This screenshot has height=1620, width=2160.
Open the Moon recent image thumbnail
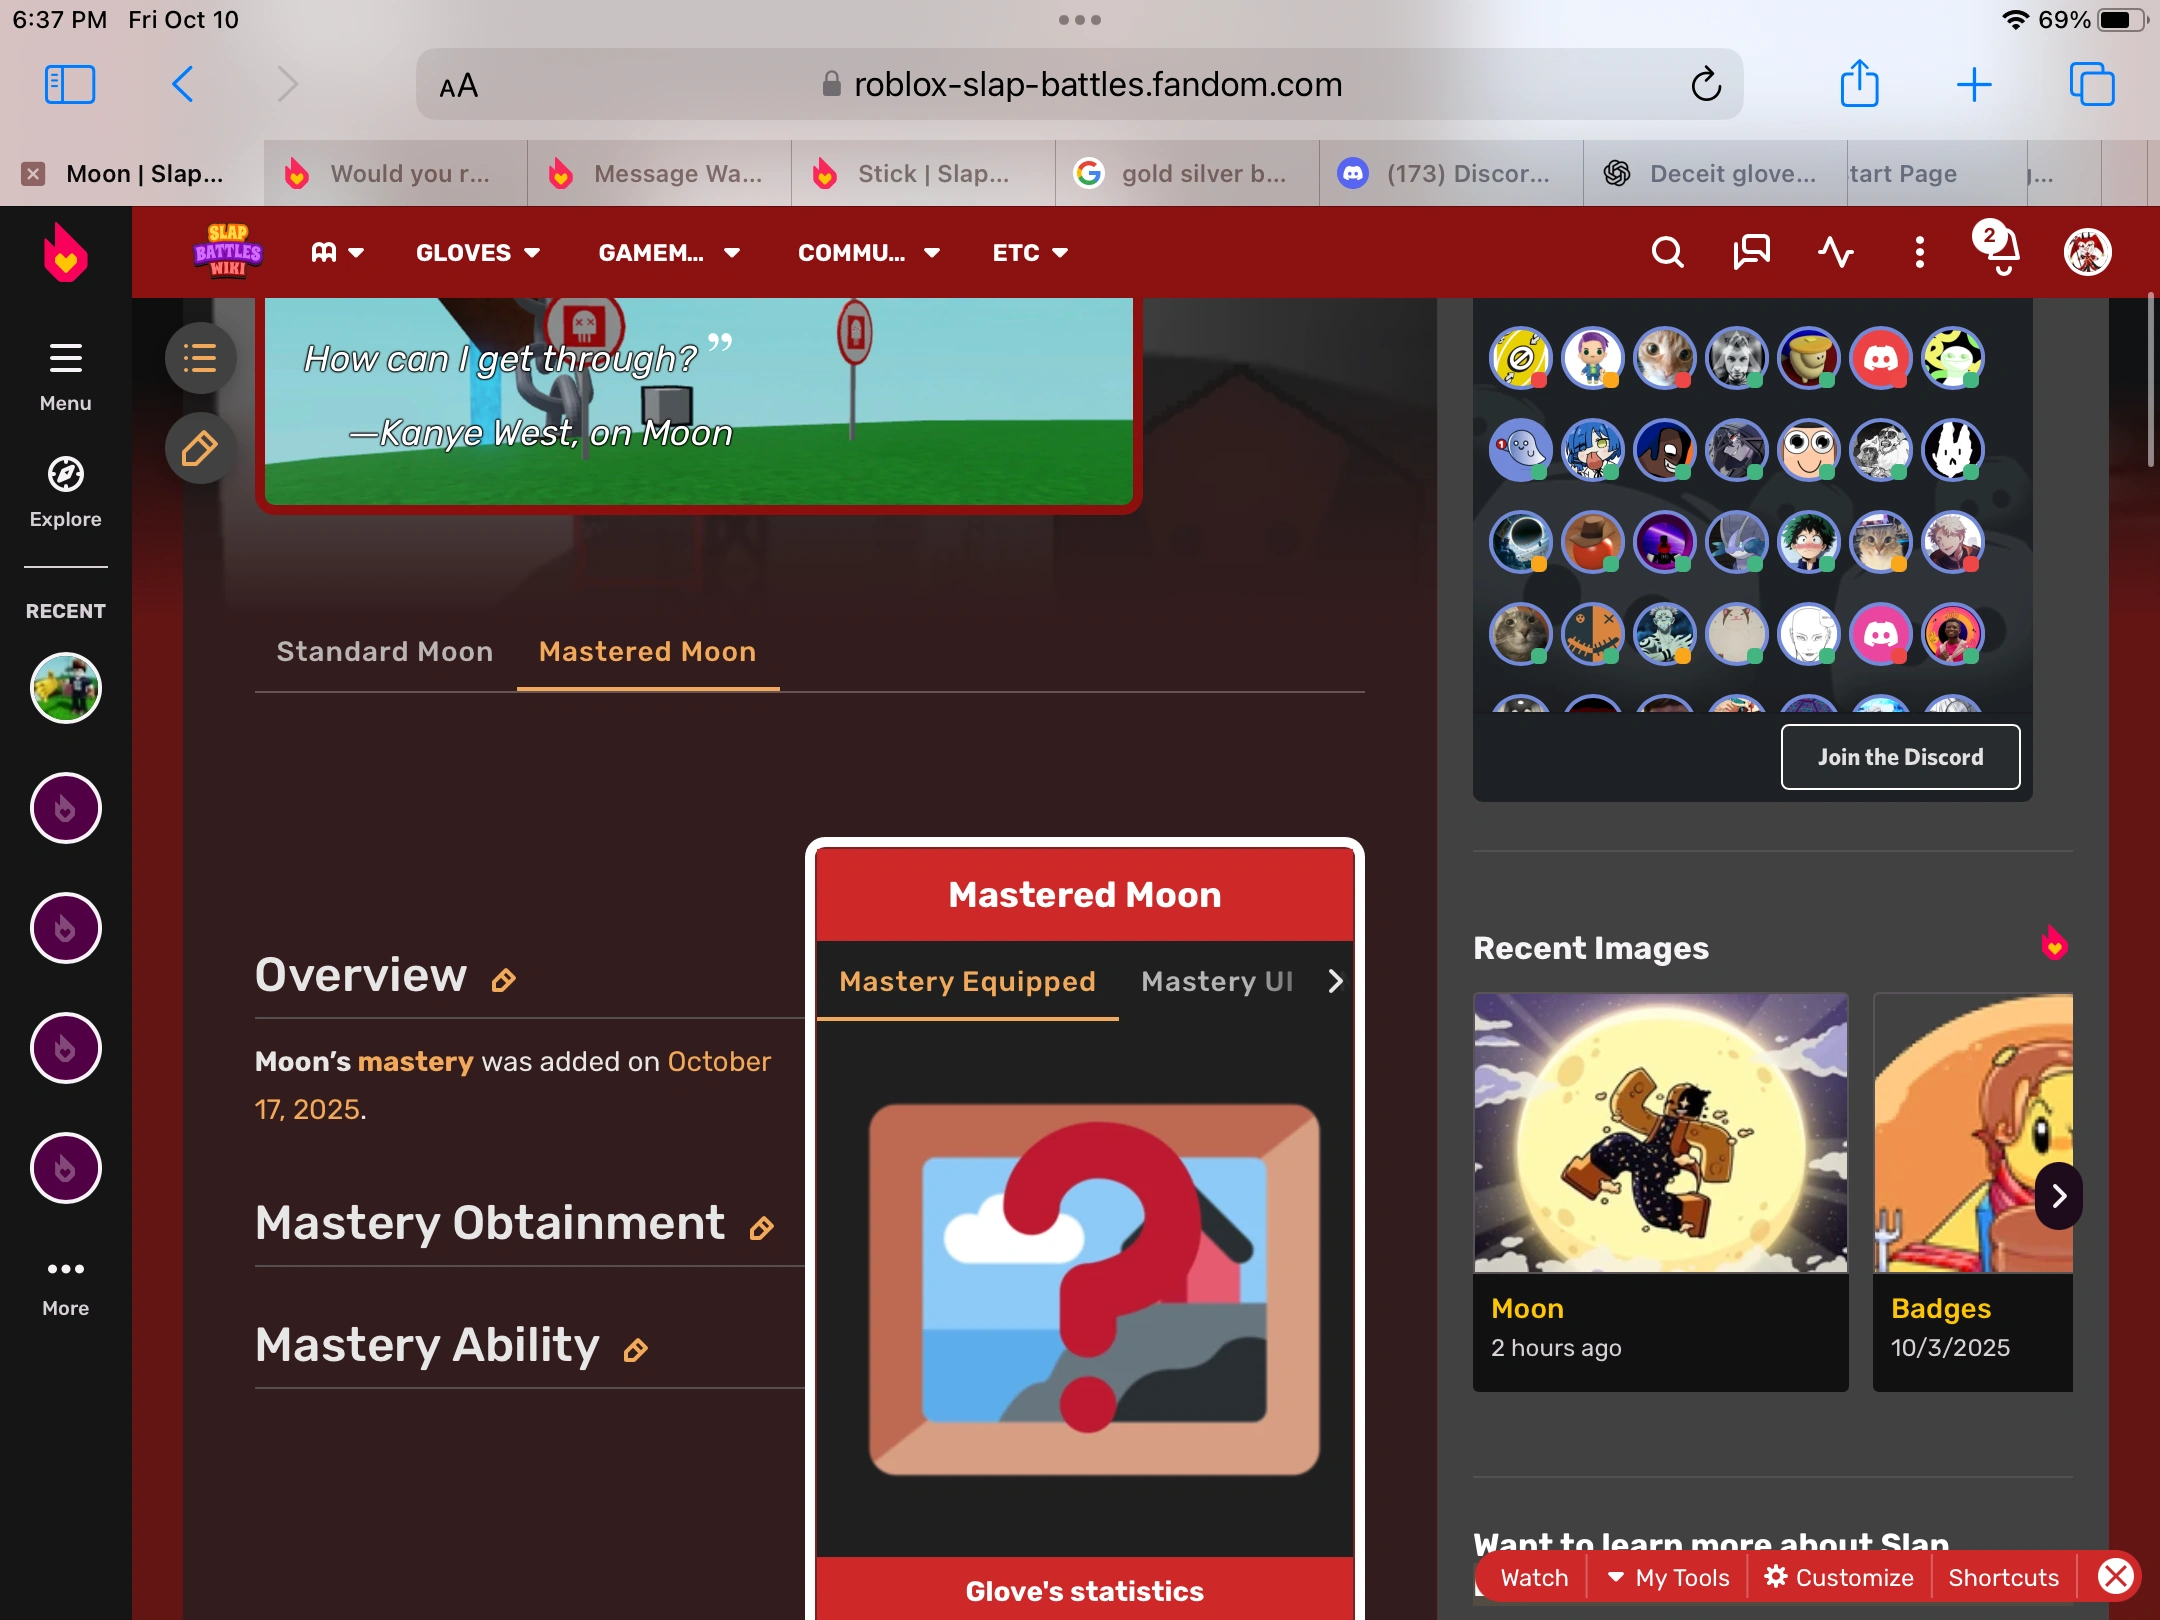point(1660,1132)
